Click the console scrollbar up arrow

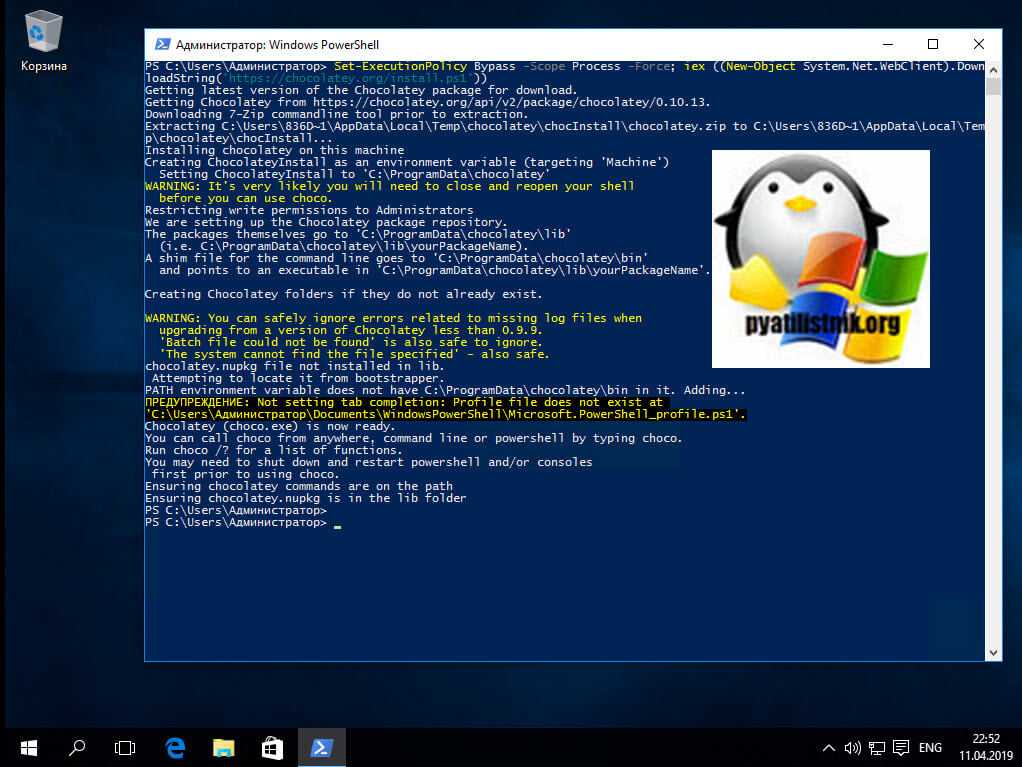[x=993, y=68]
